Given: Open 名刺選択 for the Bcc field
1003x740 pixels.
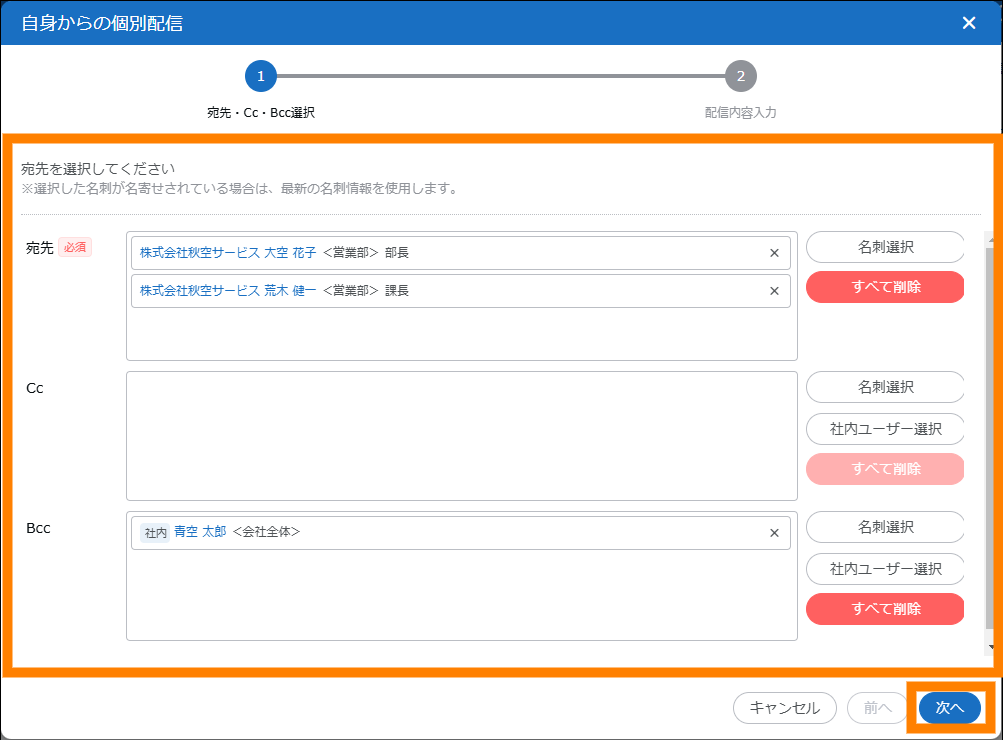Looking at the screenshot, I should (x=885, y=527).
